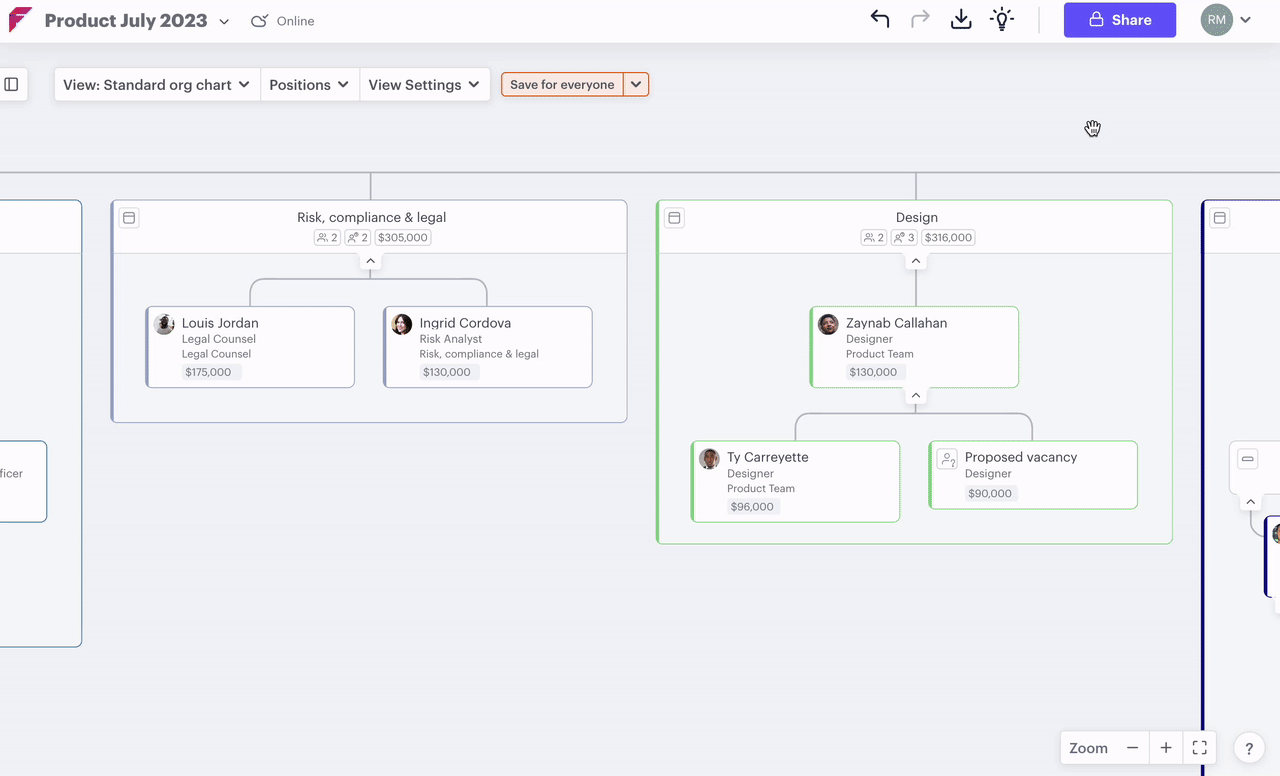Click the download icon in top bar
The width and height of the screenshot is (1280, 776).
961,20
